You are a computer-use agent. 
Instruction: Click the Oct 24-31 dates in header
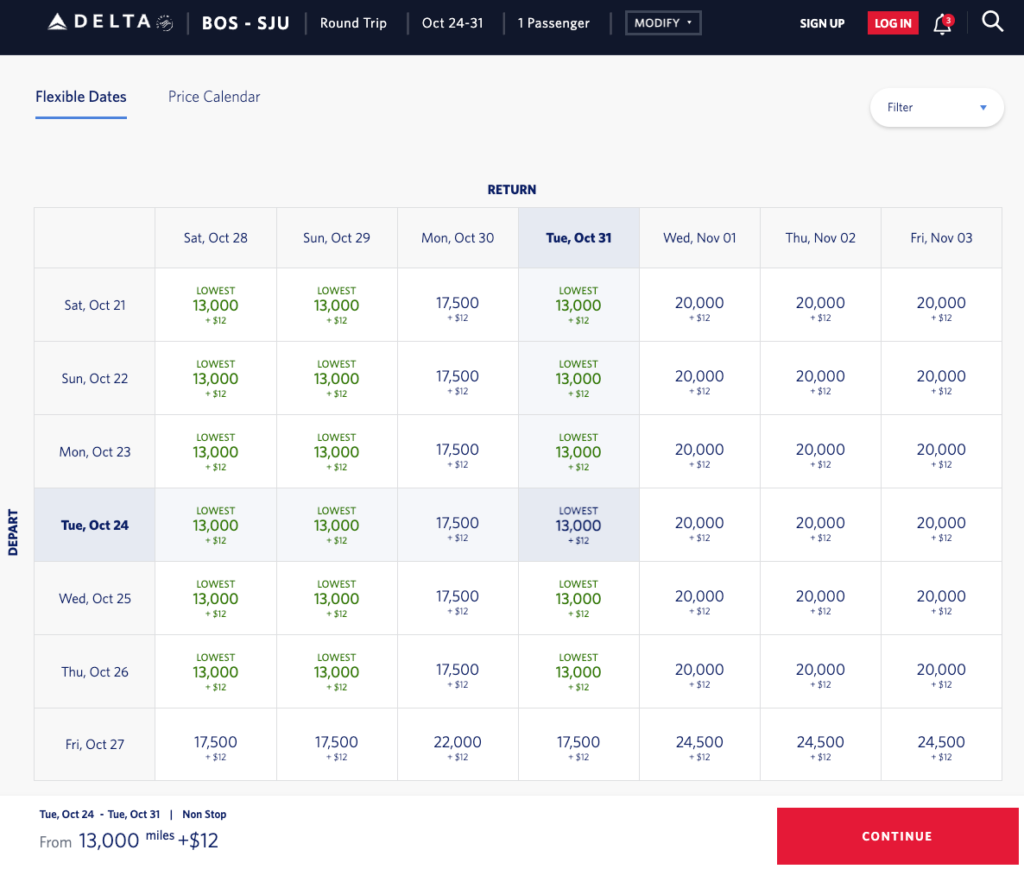point(452,23)
